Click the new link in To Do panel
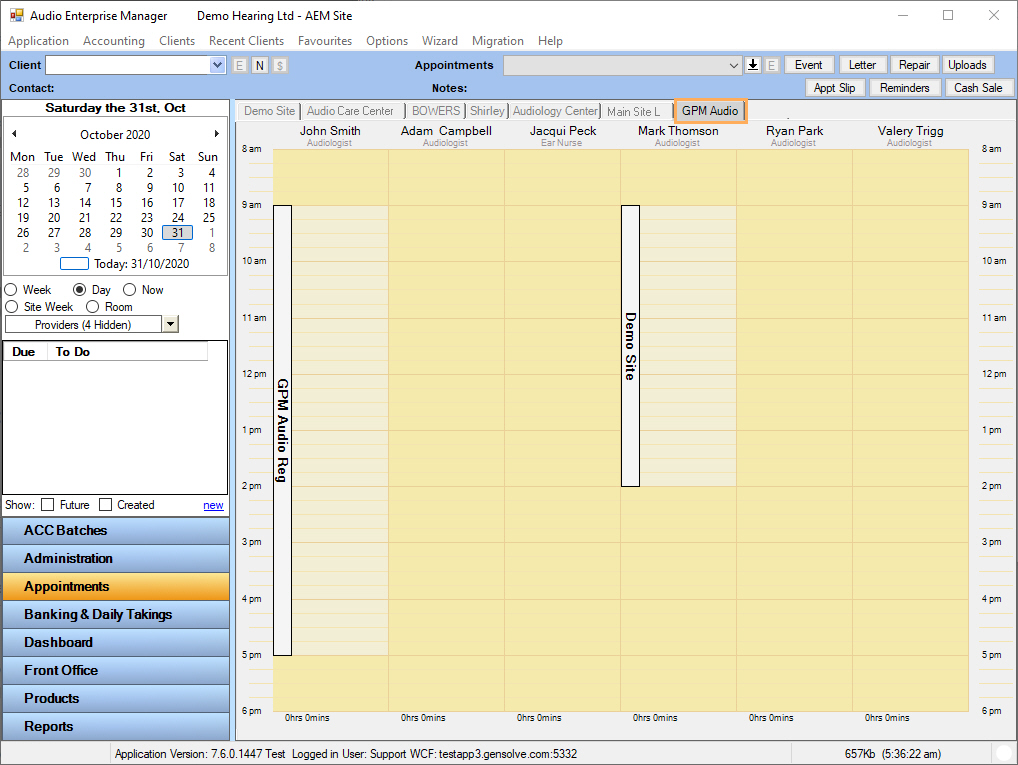 click(x=213, y=505)
